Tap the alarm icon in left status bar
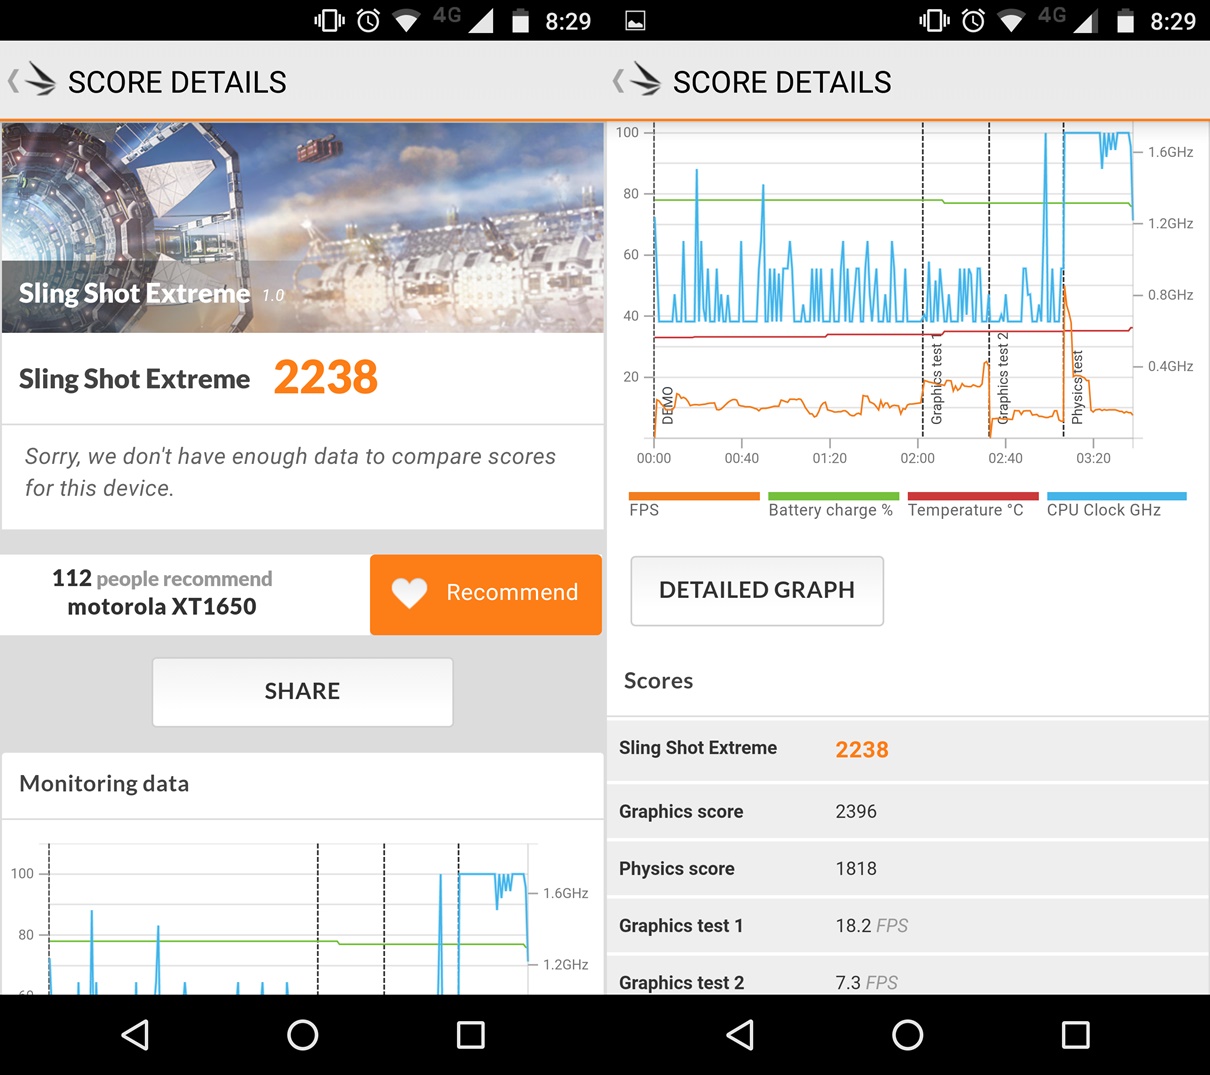Screen dimensions: 1210x1075 pyautogui.click(x=368, y=21)
